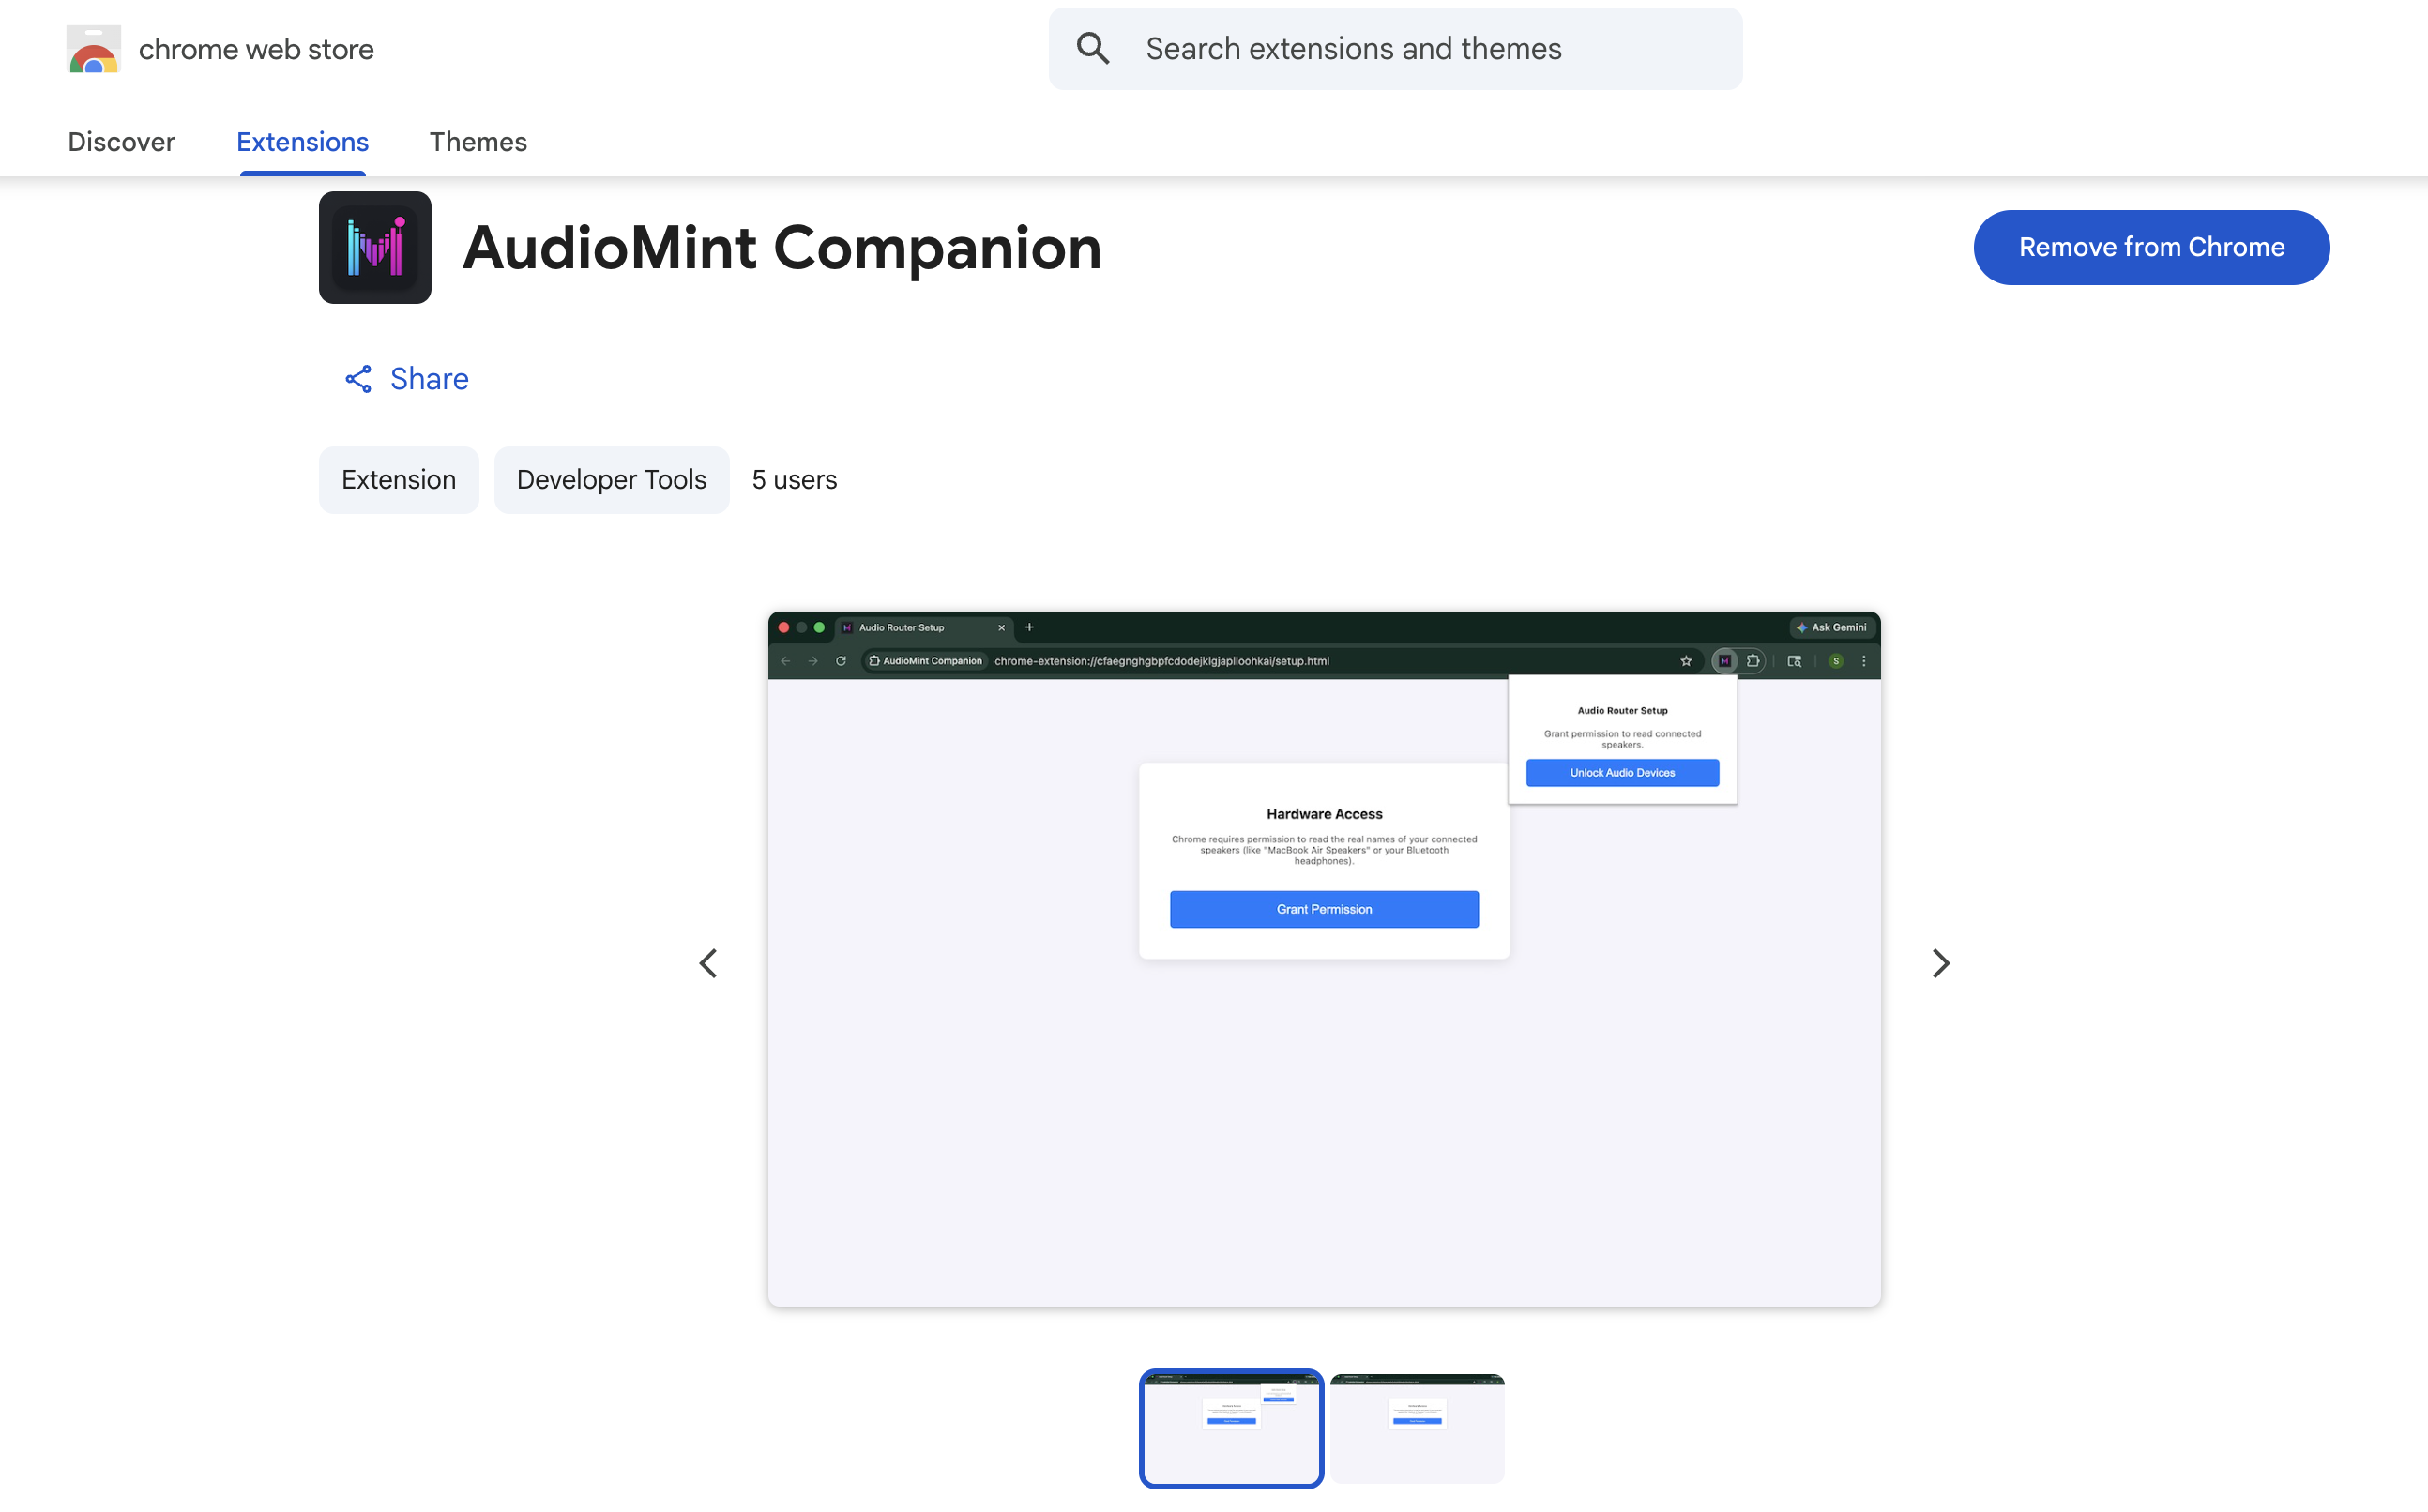Viewport: 2428px width, 1512px height.
Task: Click the AudioMint Companion extension icon
Action: (x=375, y=248)
